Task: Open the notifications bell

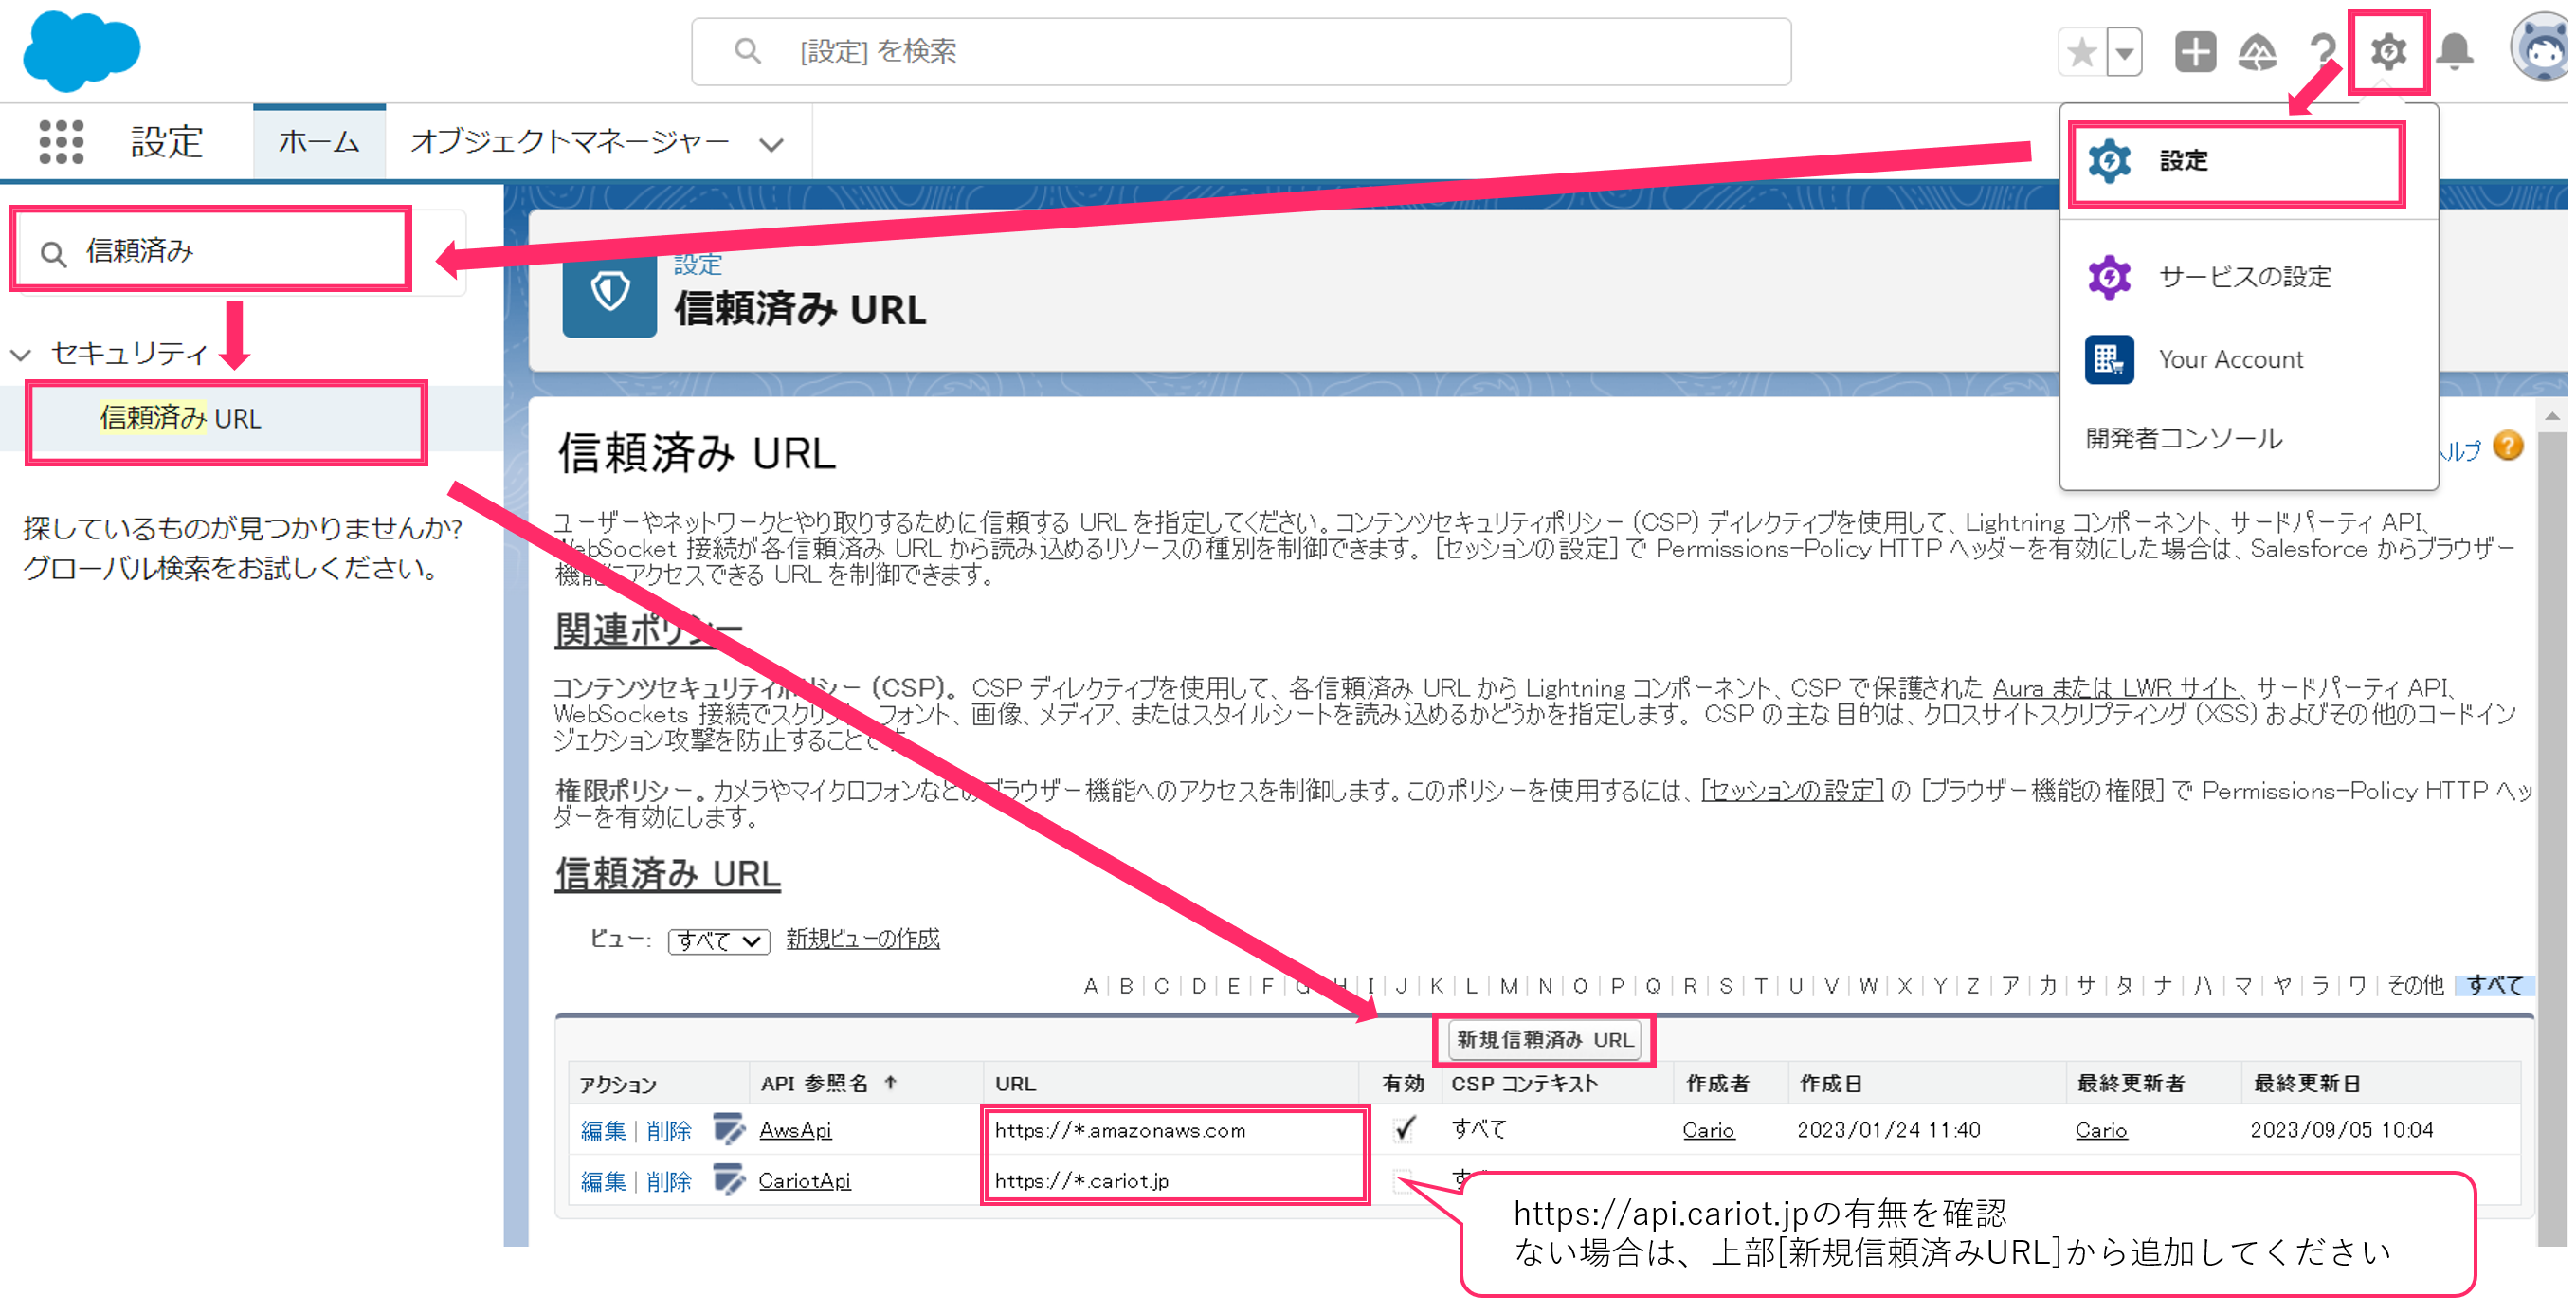Action: tap(2454, 52)
